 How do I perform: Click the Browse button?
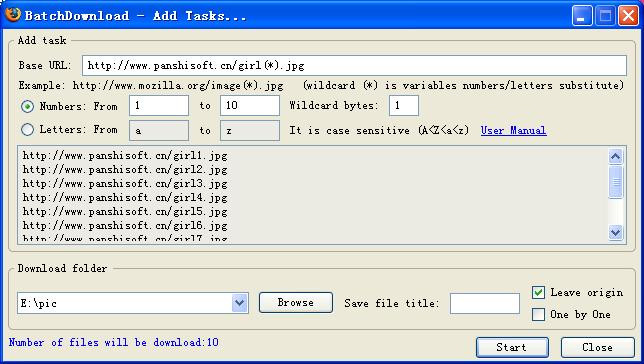(x=296, y=303)
